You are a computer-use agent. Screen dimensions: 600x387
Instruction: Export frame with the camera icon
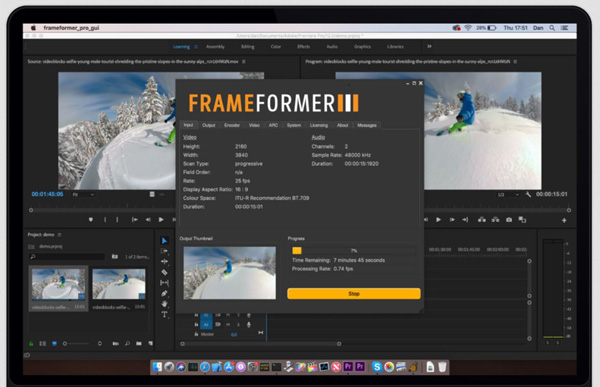point(509,220)
